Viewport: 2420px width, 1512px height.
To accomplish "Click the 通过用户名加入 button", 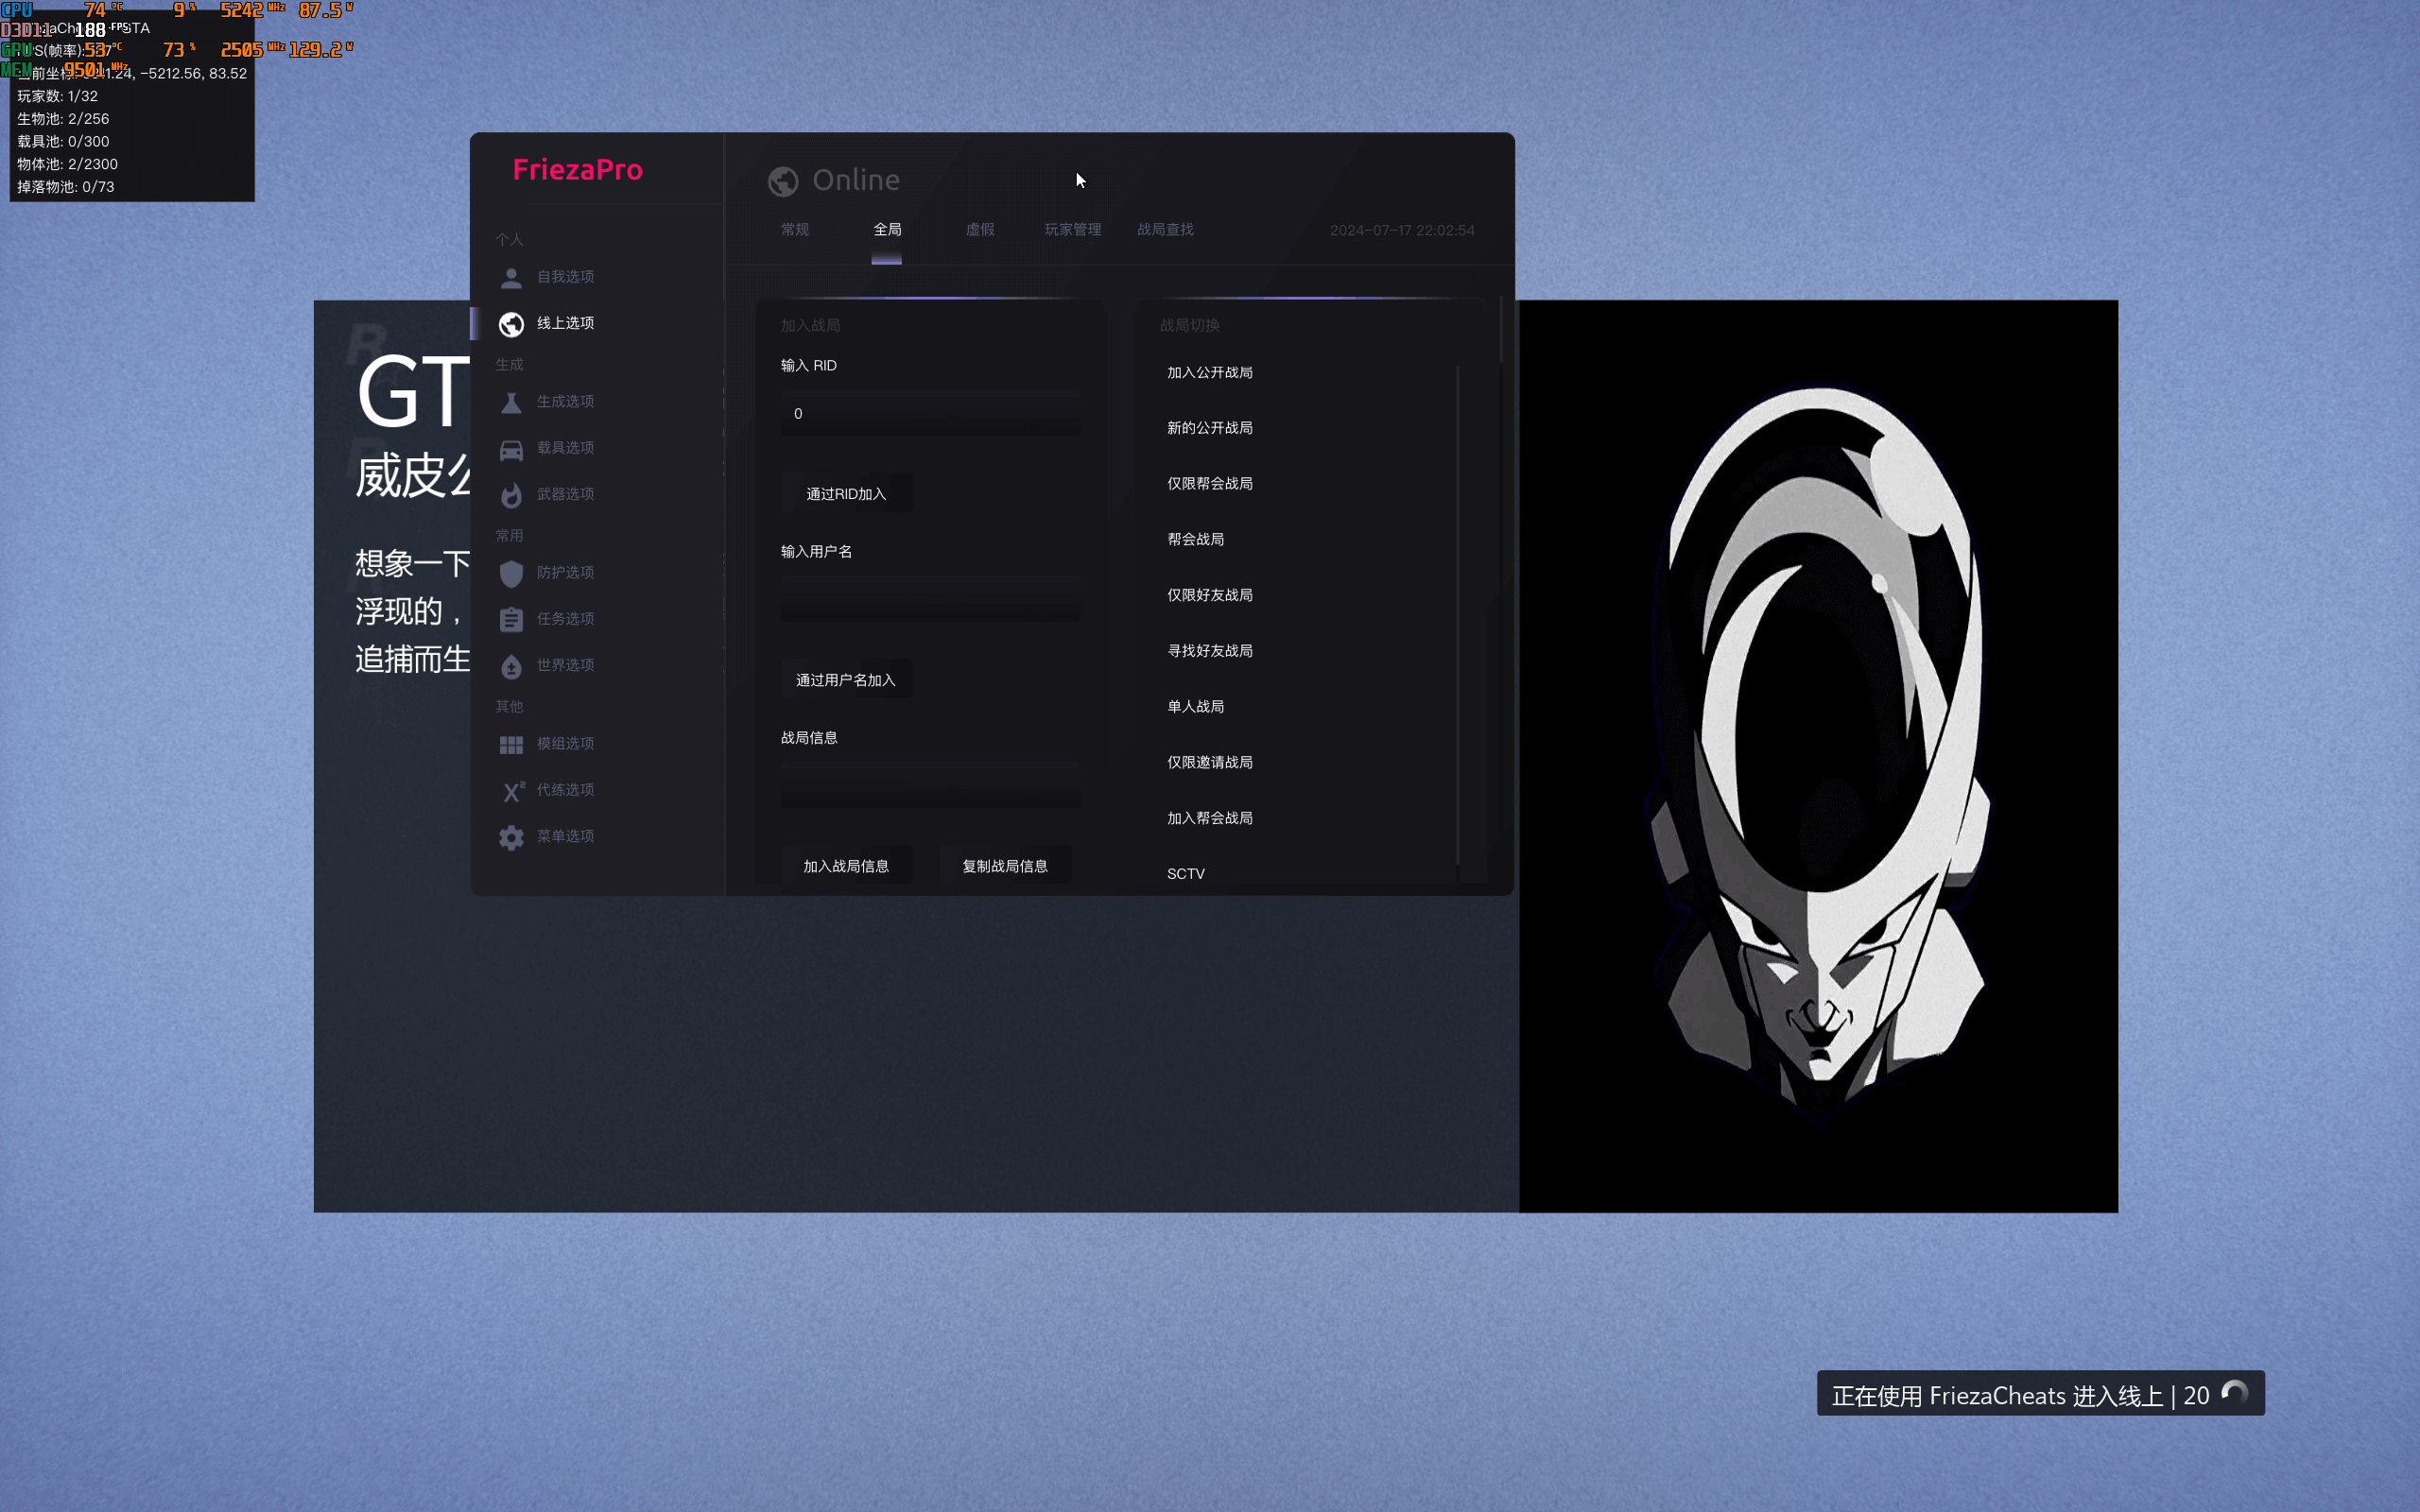I will pyautogui.click(x=845, y=680).
